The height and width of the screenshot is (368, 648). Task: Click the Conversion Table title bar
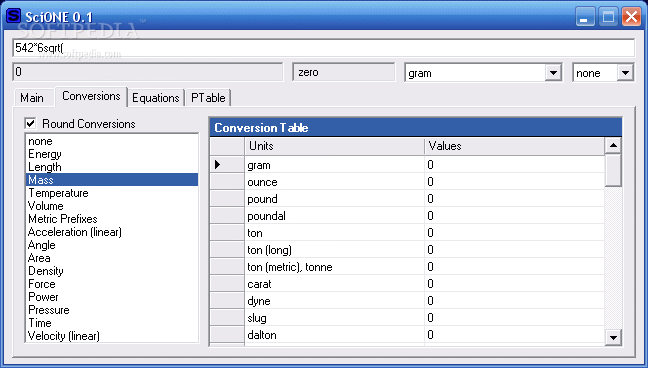[x=416, y=127]
